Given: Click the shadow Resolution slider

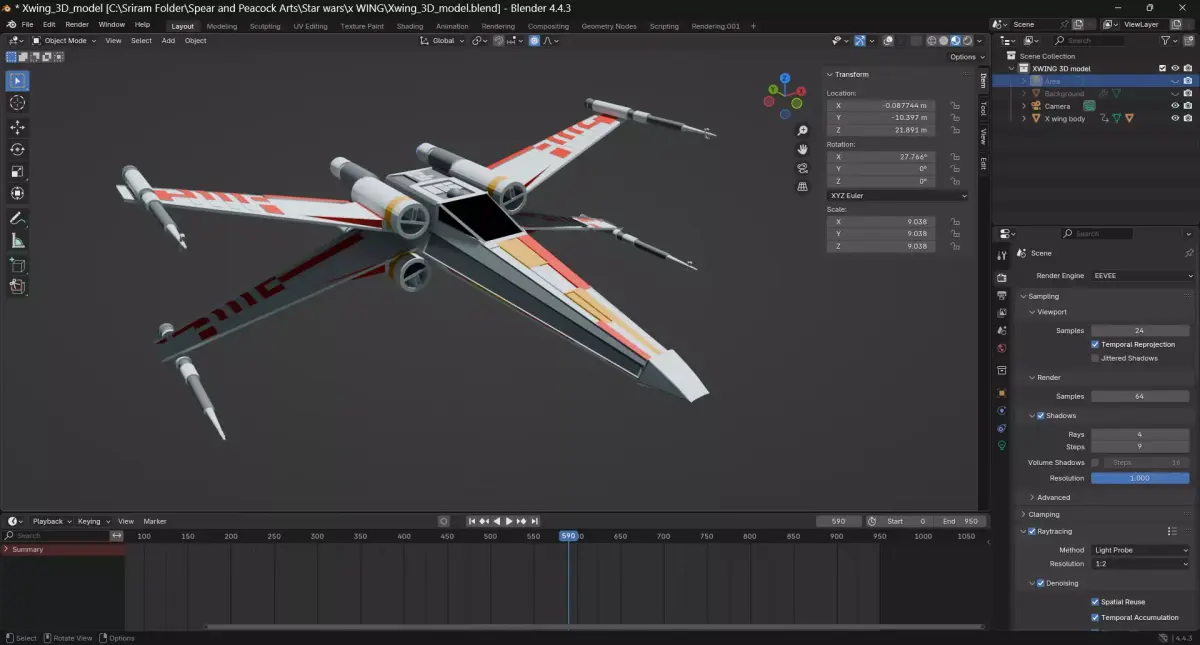Looking at the screenshot, I should [x=1140, y=478].
